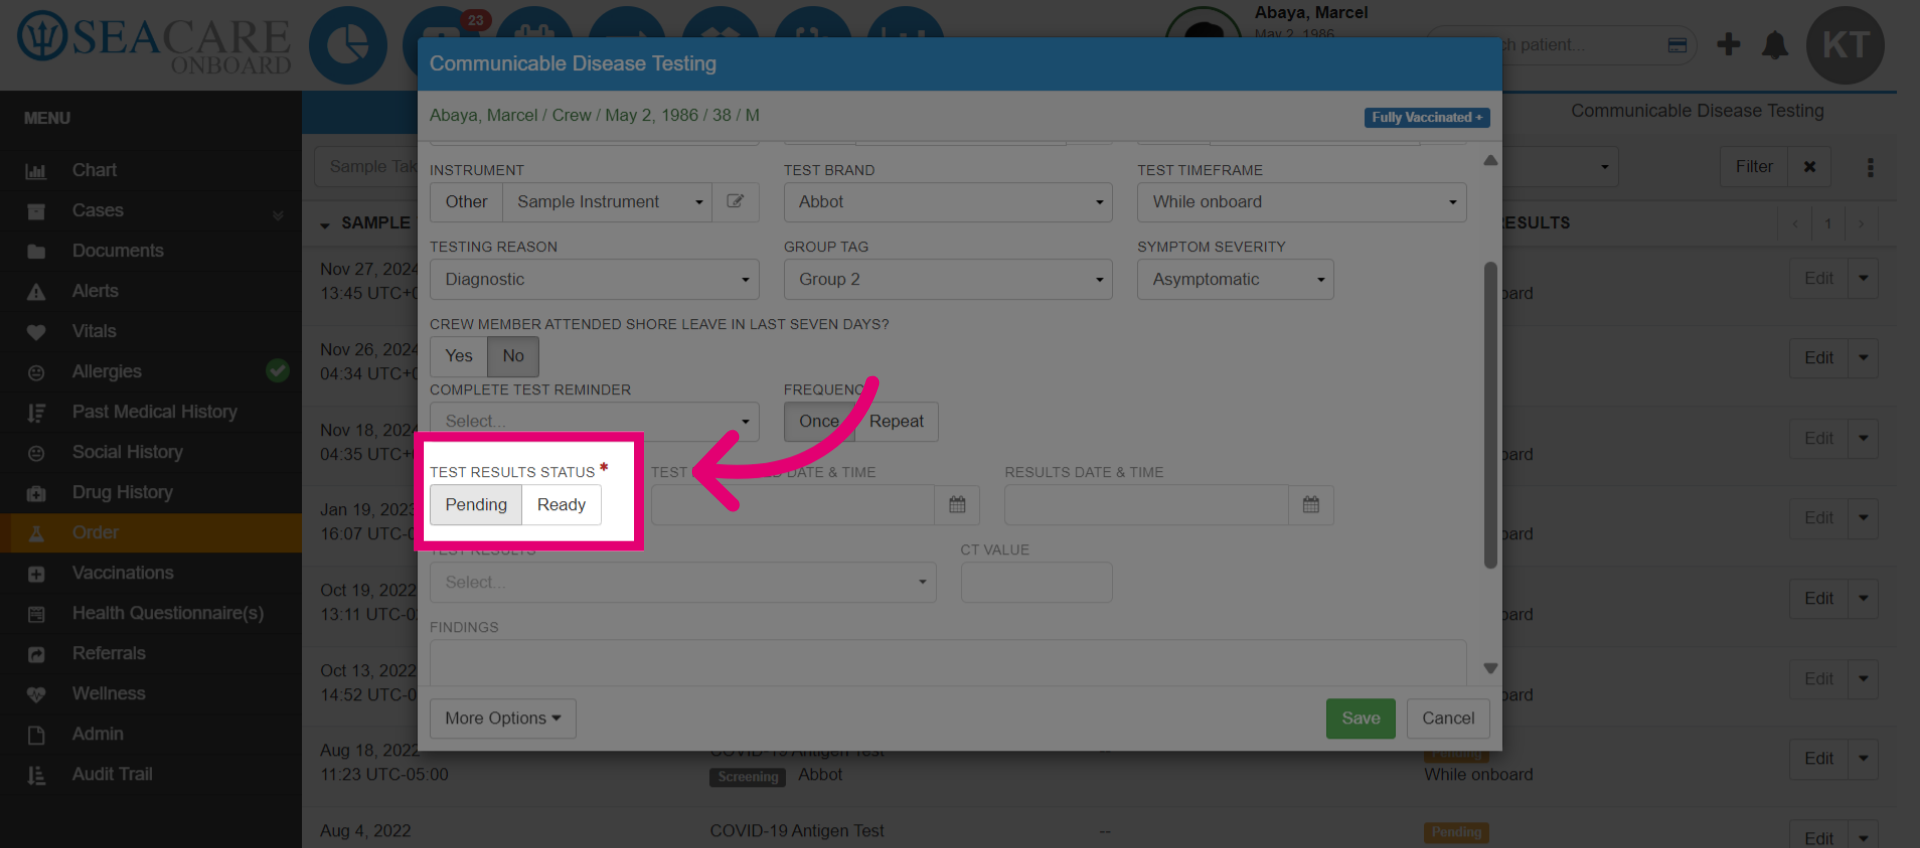This screenshot has height=848, width=1920.
Task: Click Edit on the Aug 18, 2022 row
Action: pos(1818,759)
